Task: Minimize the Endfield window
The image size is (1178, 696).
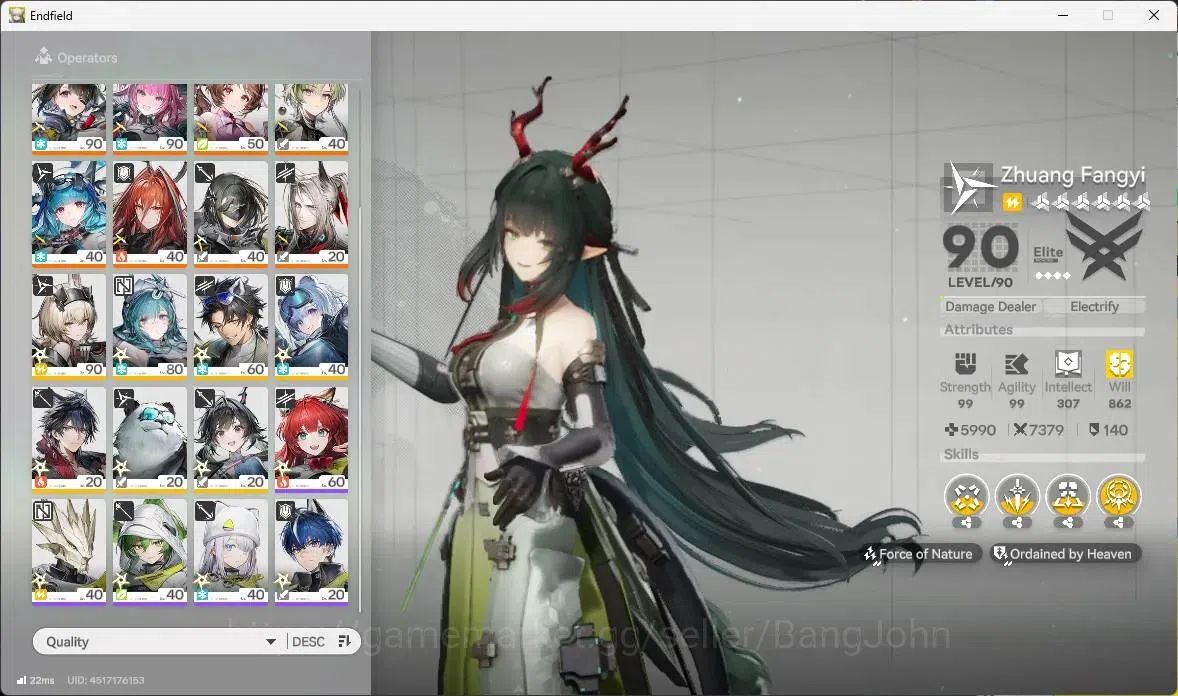Action: coord(1063,15)
